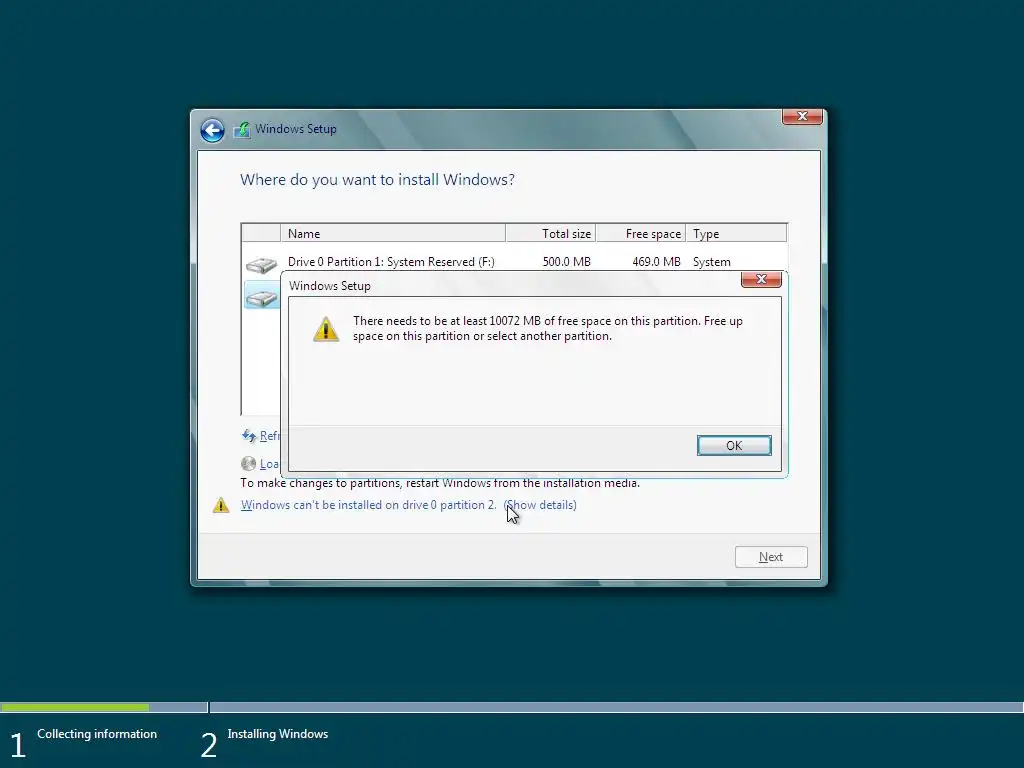1024x768 pixels.
Task: Click the yellow warning icon beside install message
Action: 221,505
